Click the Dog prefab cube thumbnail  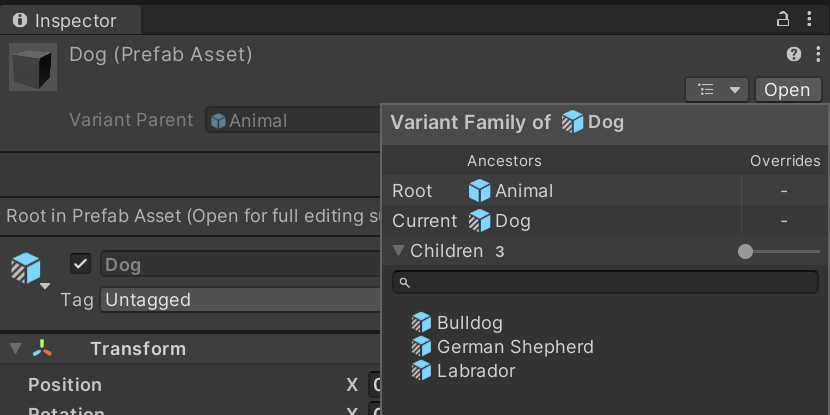(x=33, y=66)
